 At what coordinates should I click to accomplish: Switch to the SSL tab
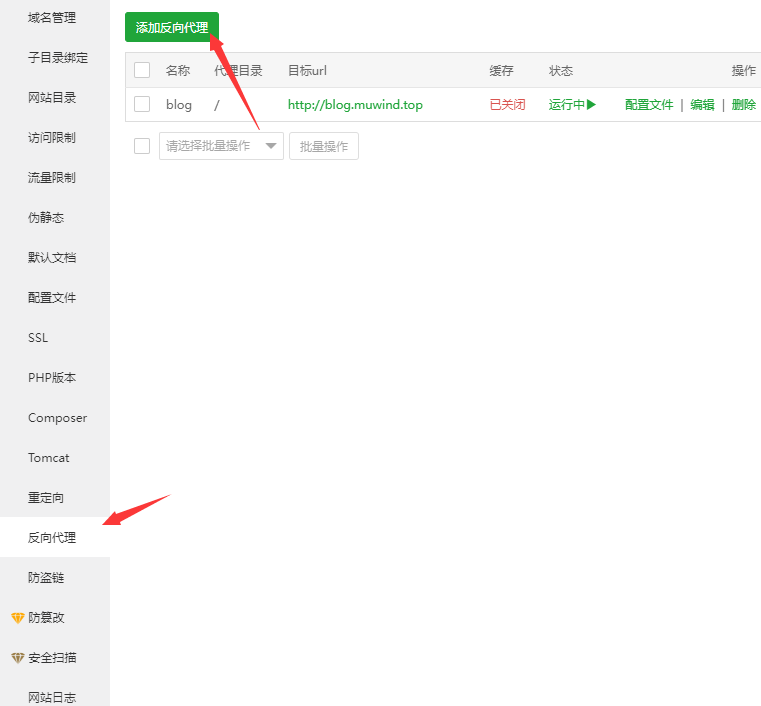(38, 338)
